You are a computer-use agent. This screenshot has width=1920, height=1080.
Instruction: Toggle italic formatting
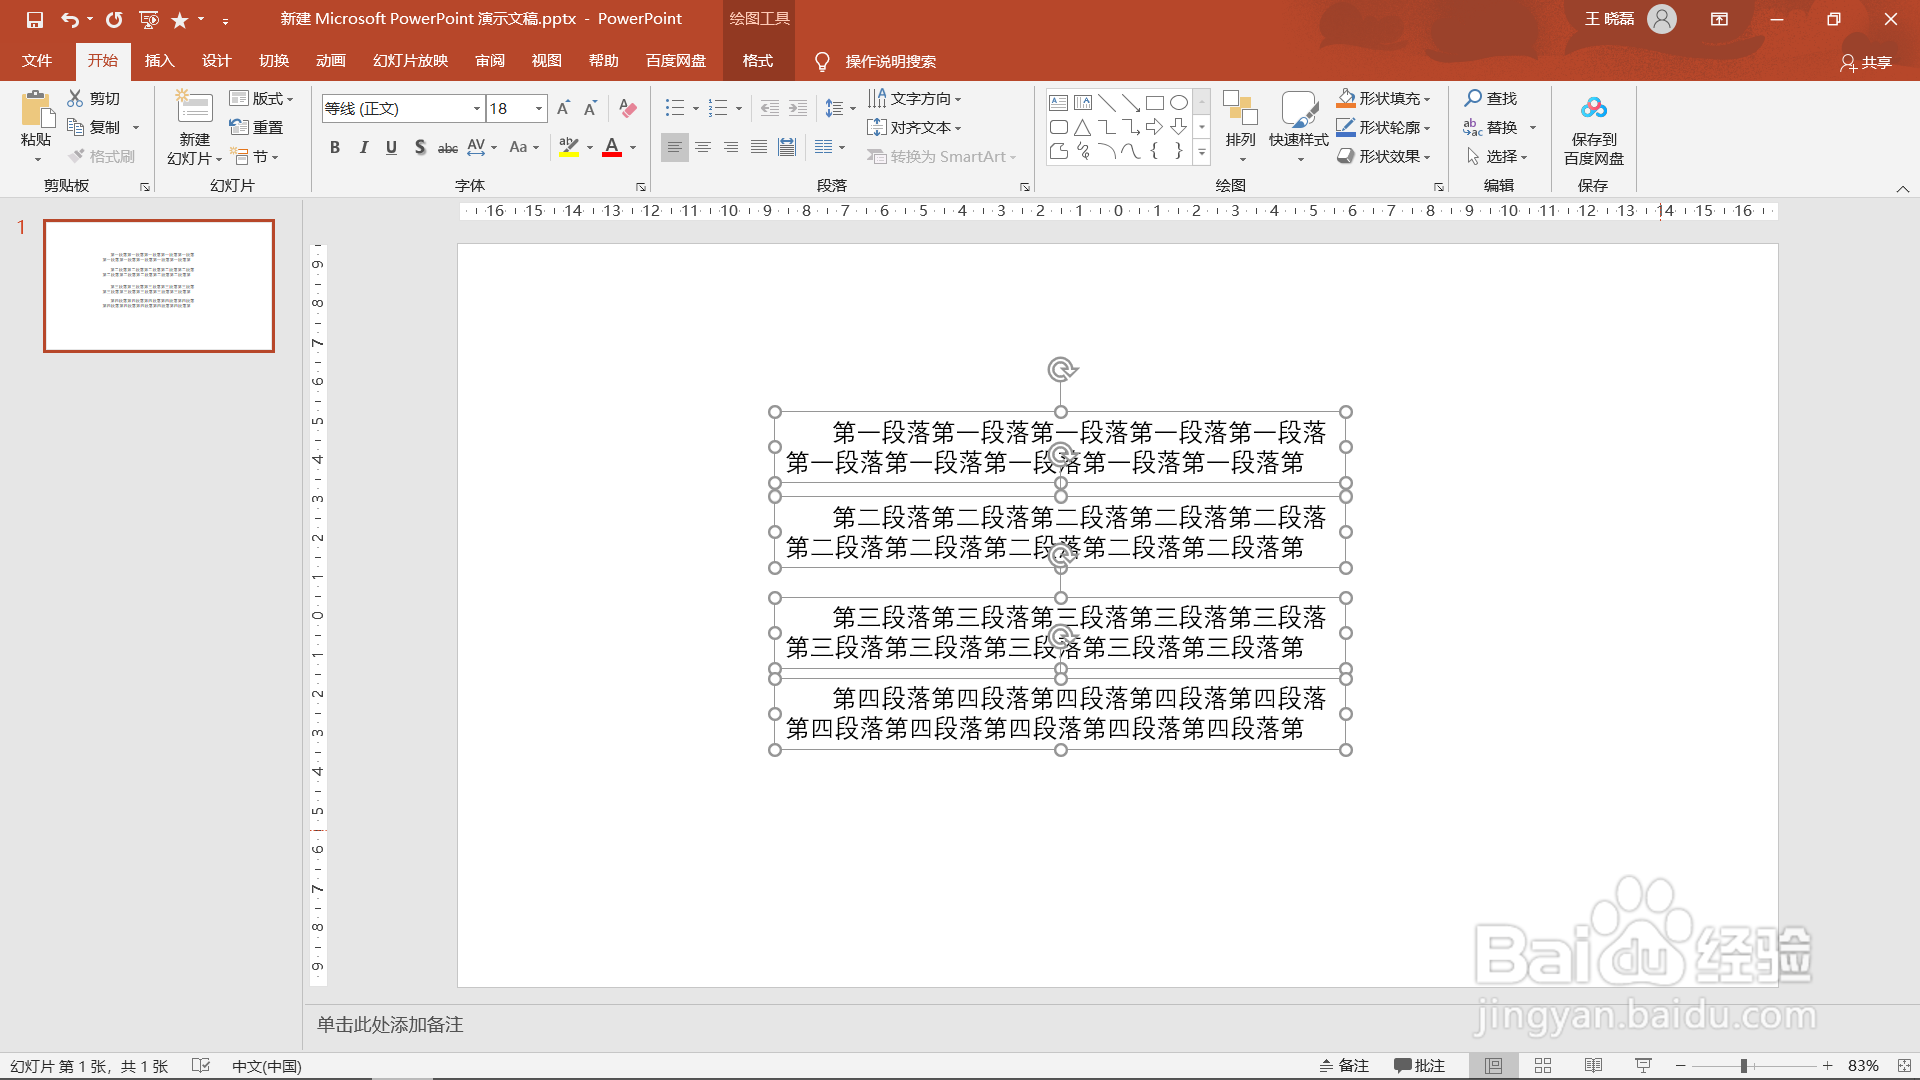pos(363,147)
